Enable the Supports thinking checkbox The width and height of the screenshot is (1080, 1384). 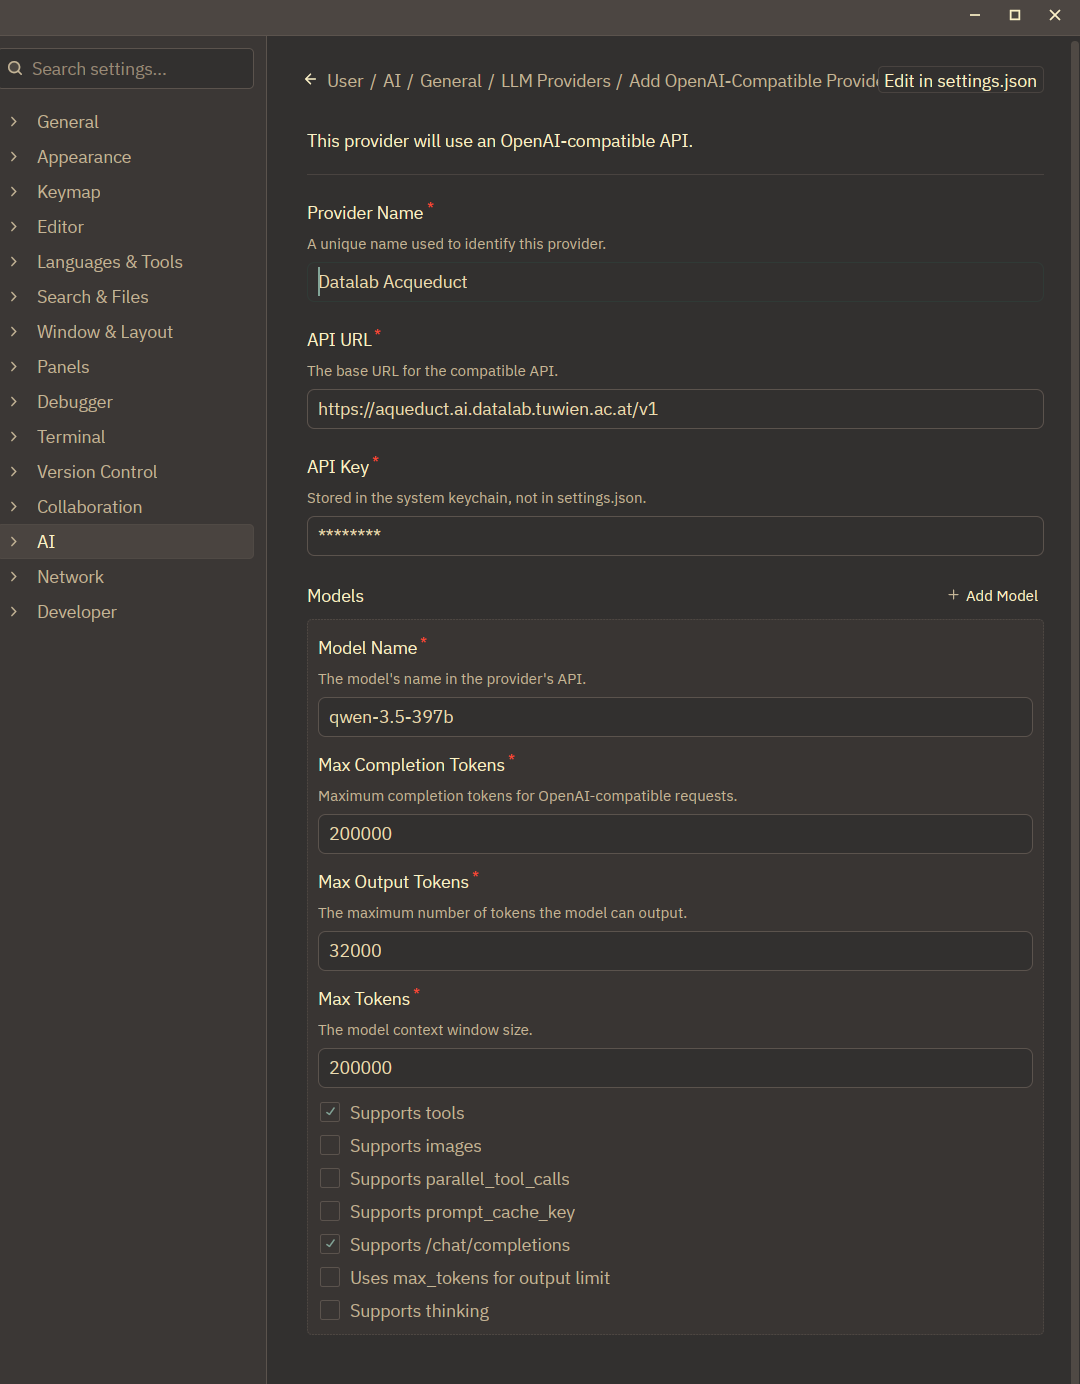click(x=330, y=1310)
